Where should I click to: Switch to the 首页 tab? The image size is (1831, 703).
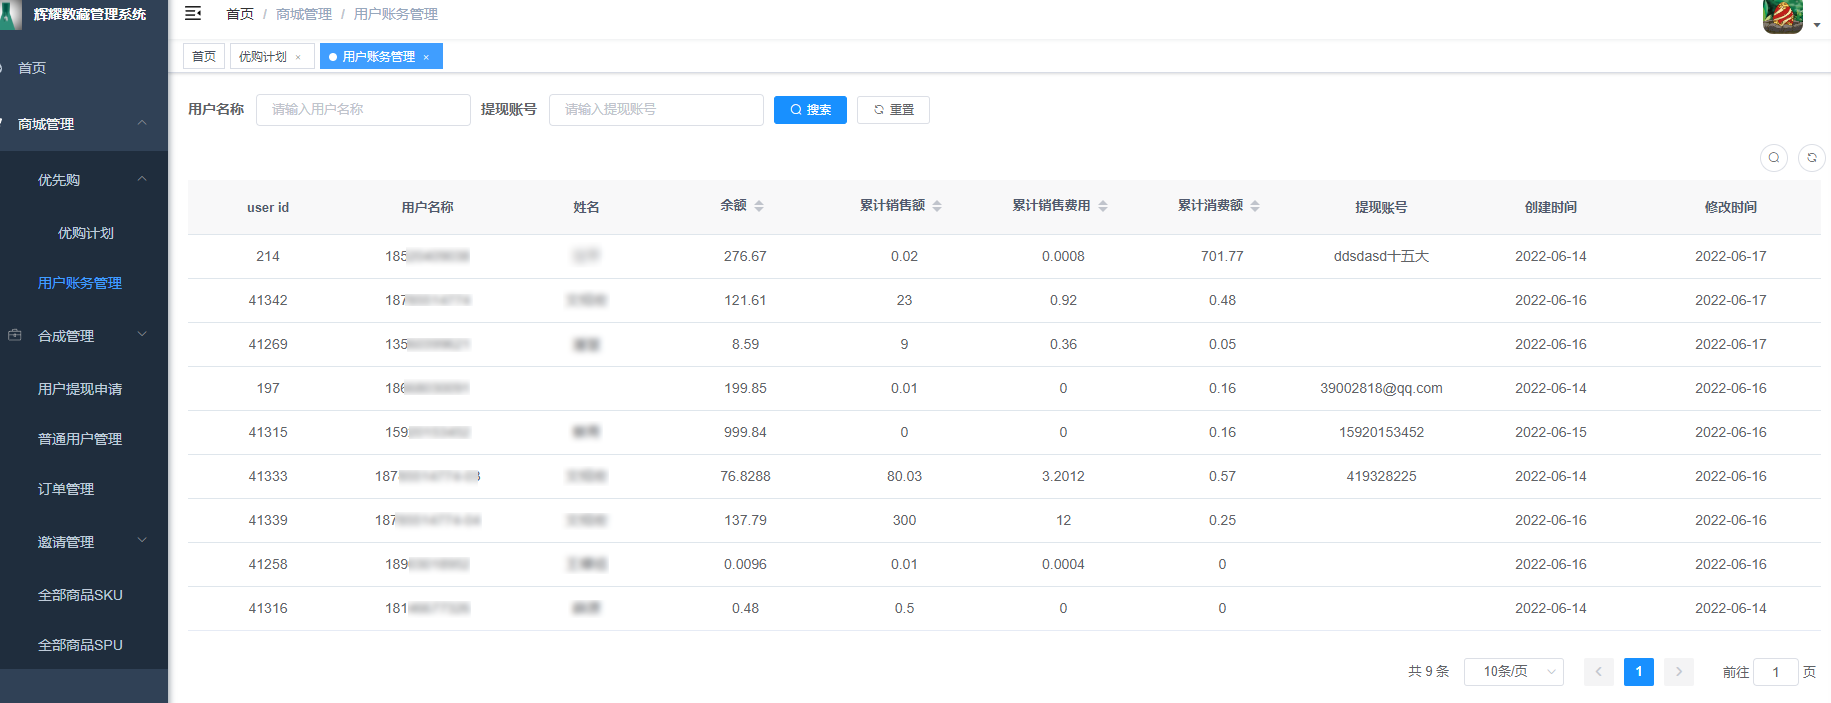pos(204,57)
